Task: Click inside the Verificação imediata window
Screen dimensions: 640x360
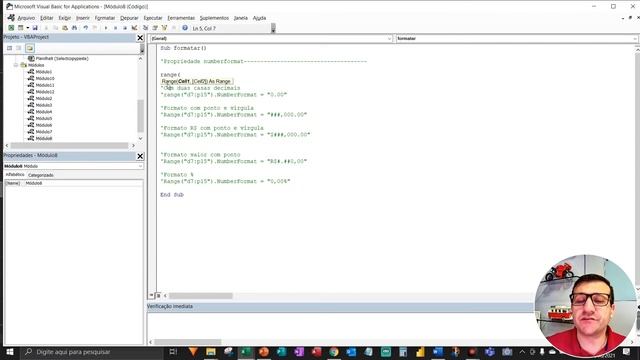Action: (x=341, y=325)
